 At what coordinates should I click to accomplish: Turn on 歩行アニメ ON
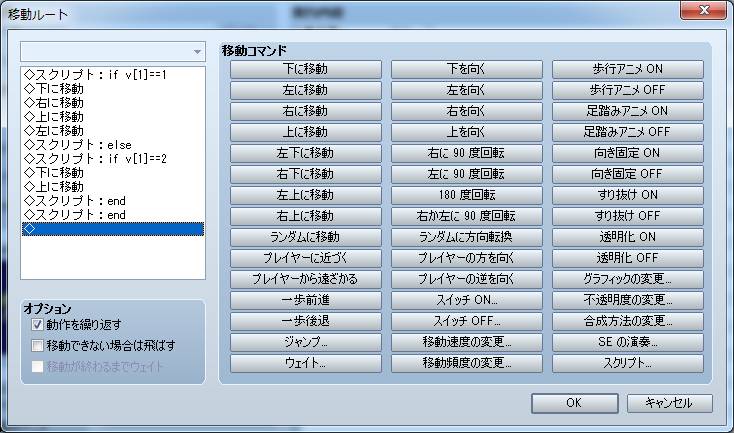click(x=628, y=69)
